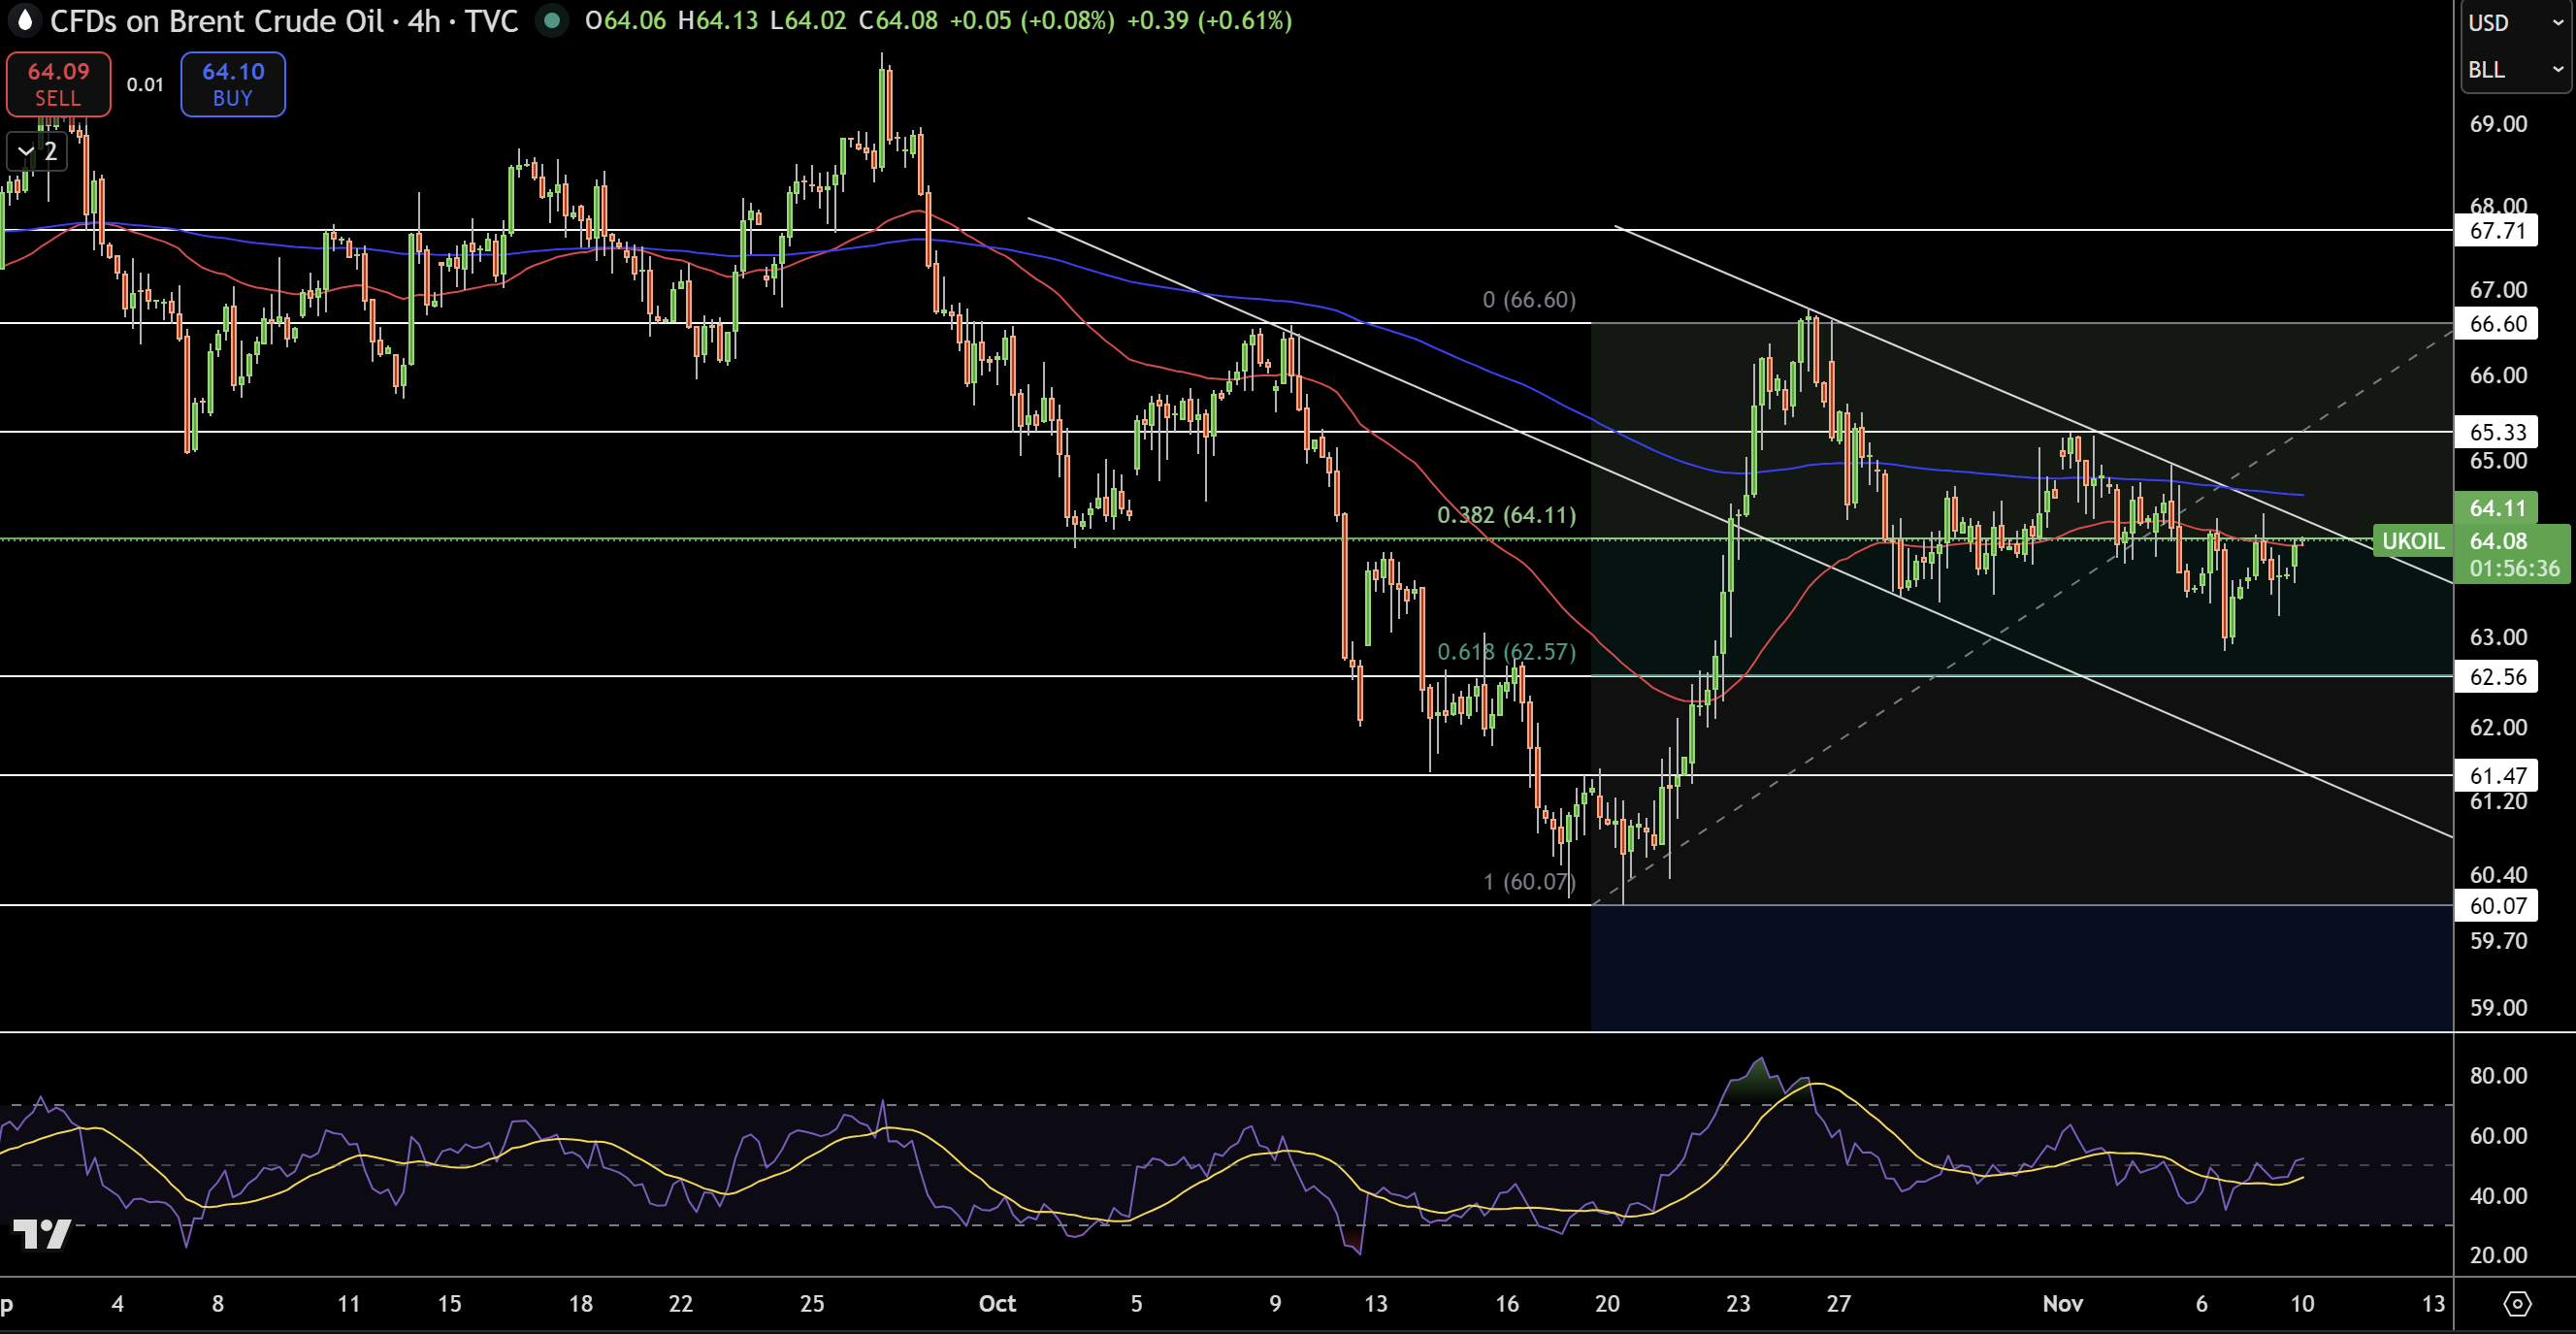Click the green market status dot
2576x1334 pixels.
coord(551,20)
